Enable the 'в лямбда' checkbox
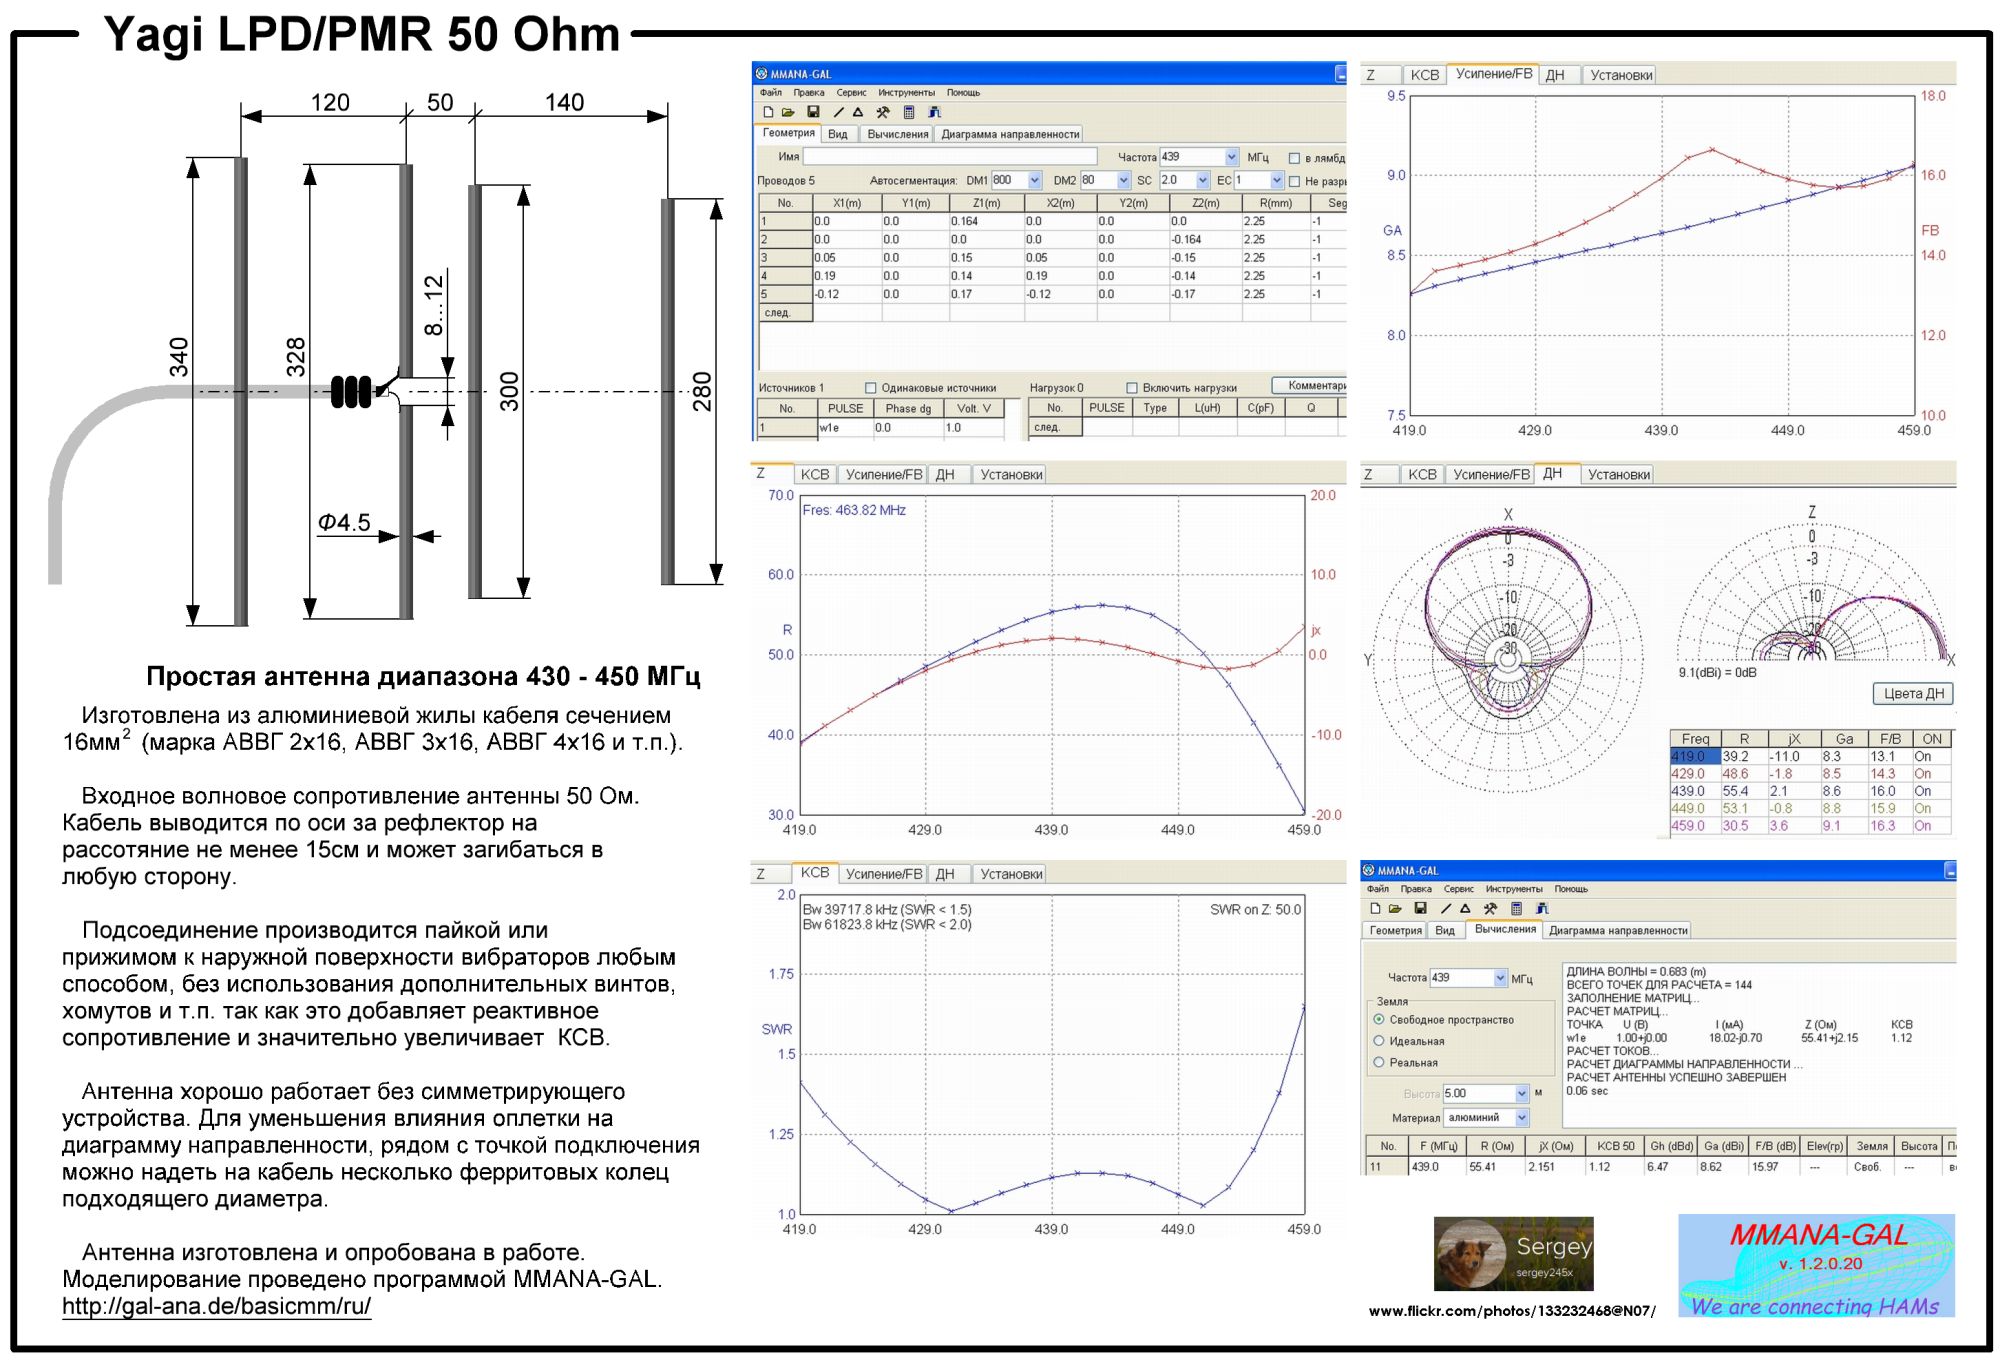This screenshot has height=1360, width=2000. 1294,158
